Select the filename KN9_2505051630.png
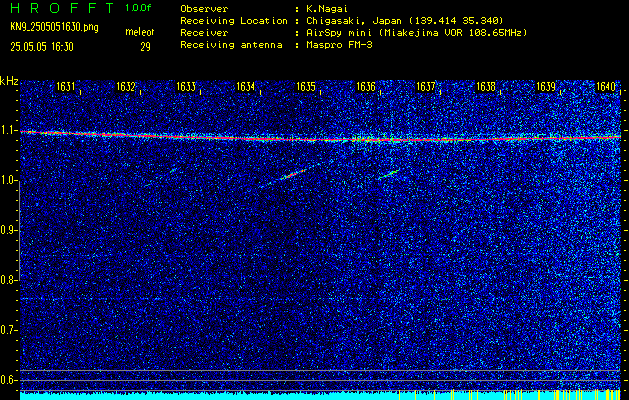Screen dimensions: 629x400 [54, 27]
